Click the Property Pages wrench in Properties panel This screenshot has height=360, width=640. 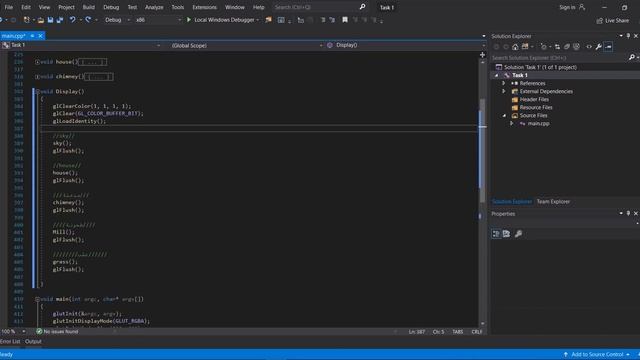pyautogui.click(x=518, y=233)
